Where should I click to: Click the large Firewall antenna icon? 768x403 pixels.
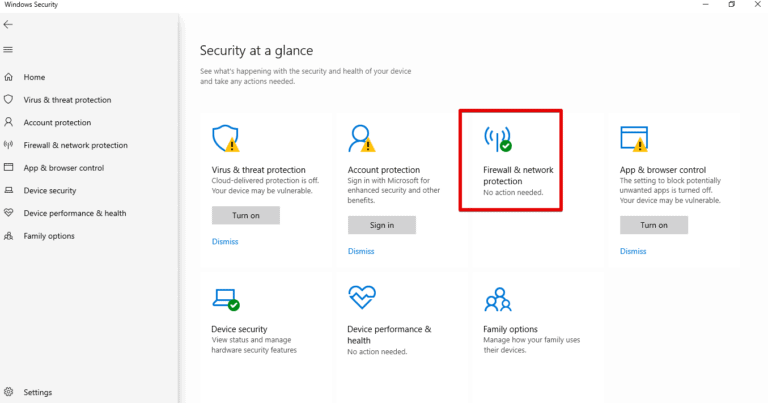coord(498,139)
